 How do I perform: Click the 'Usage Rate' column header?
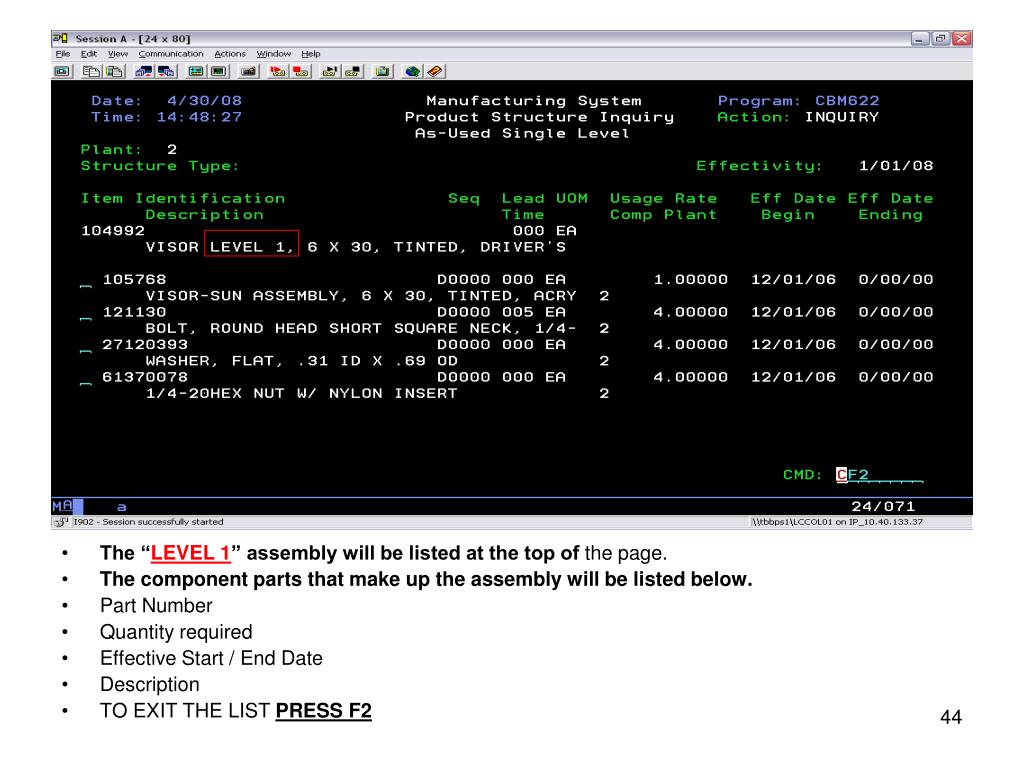(663, 199)
